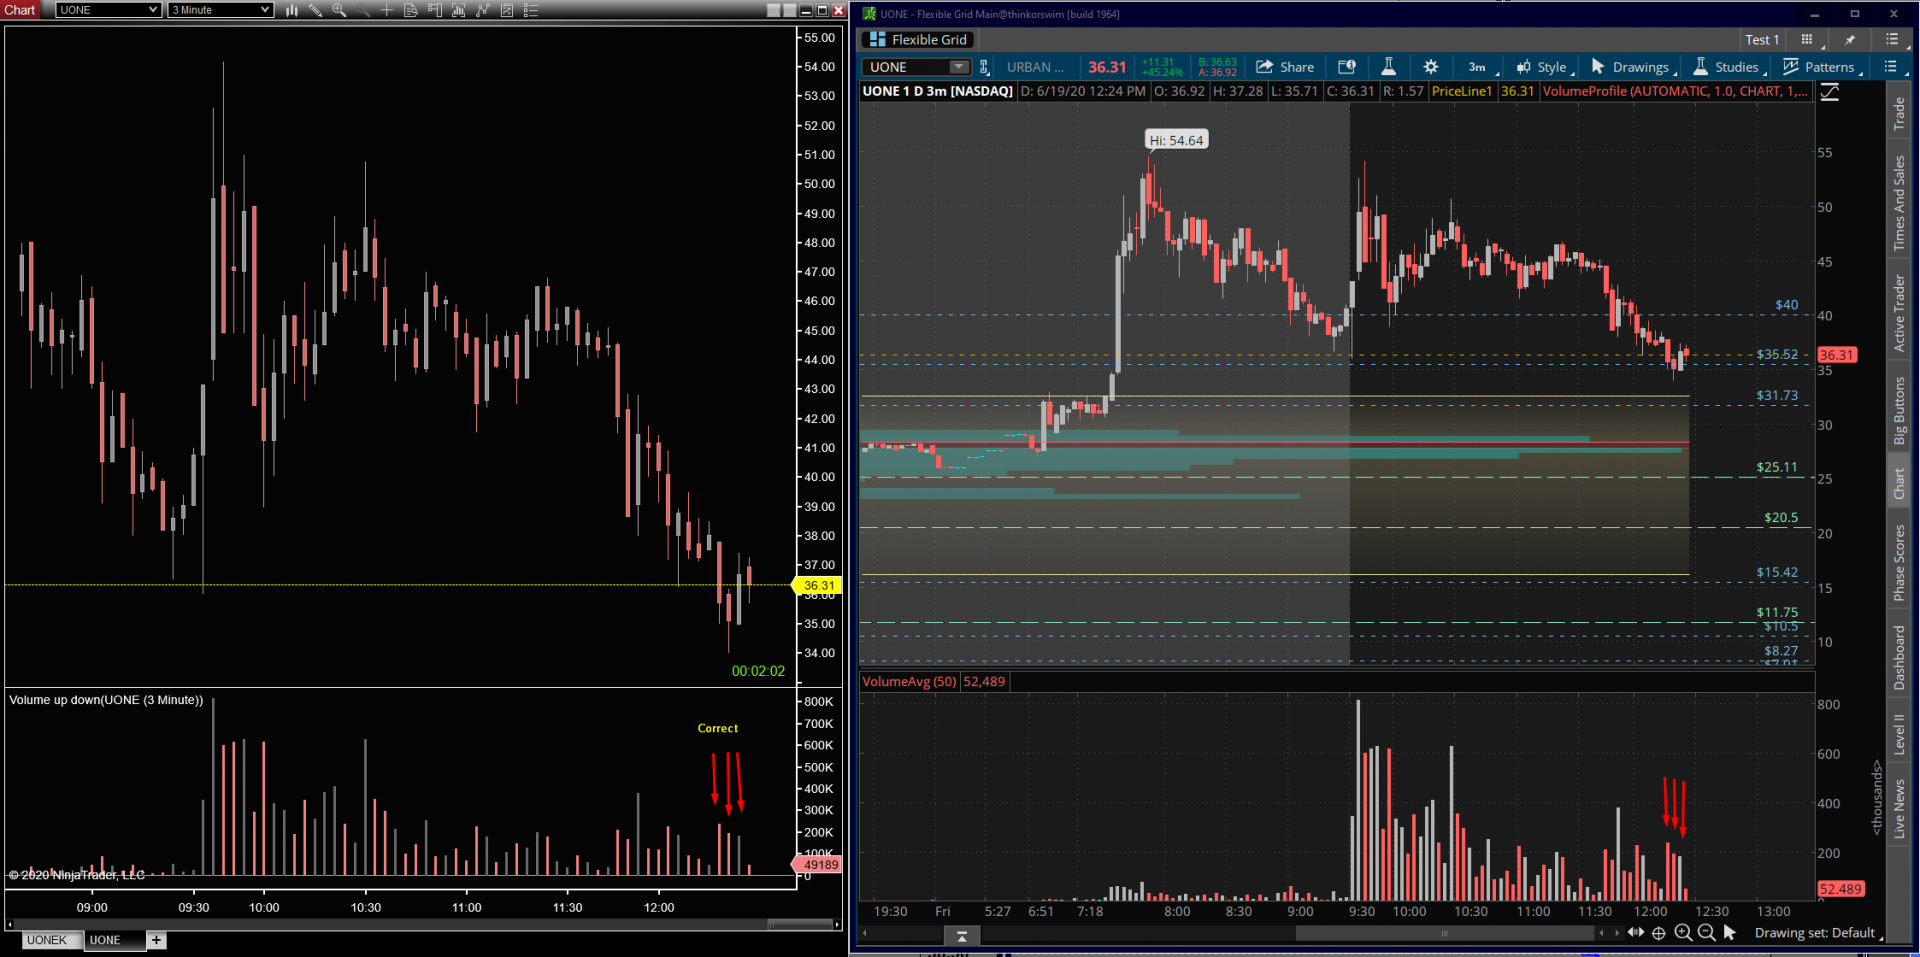This screenshot has width=1920, height=957.
Task: Click the pin icon in Flexible Grid header
Action: point(1850,40)
